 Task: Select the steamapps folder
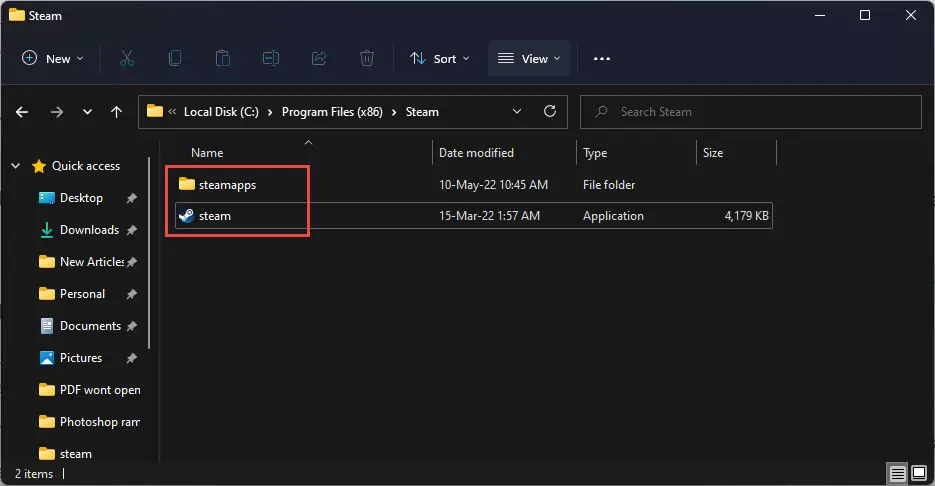coord(227,185)
